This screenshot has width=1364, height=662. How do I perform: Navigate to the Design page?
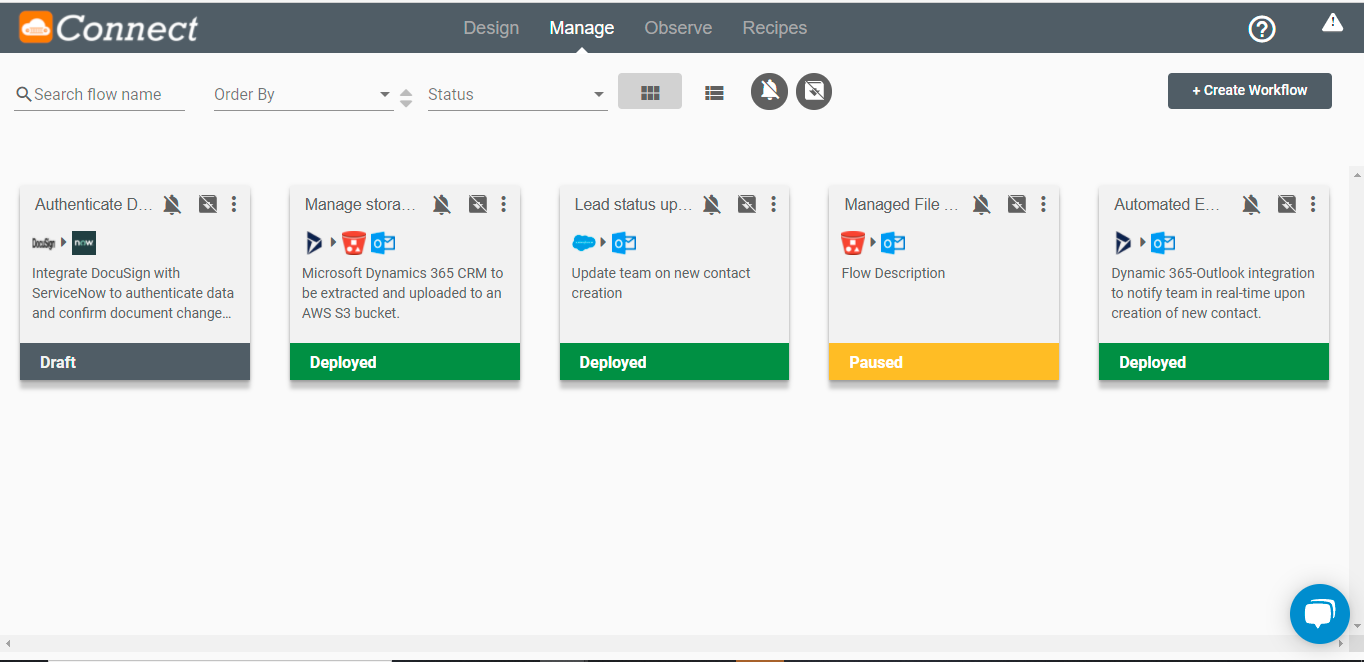coord(491,27)
